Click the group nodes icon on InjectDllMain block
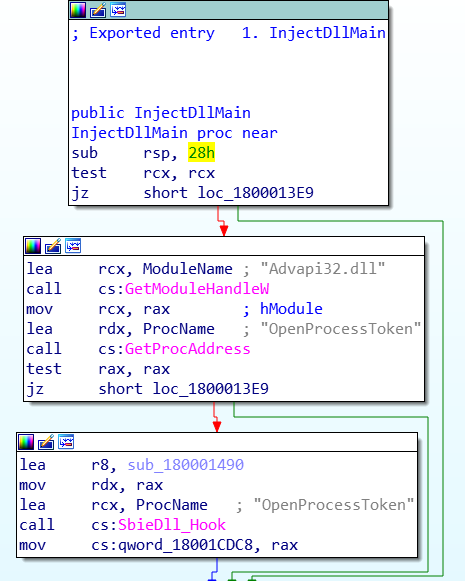 click(x=118, y=10)
